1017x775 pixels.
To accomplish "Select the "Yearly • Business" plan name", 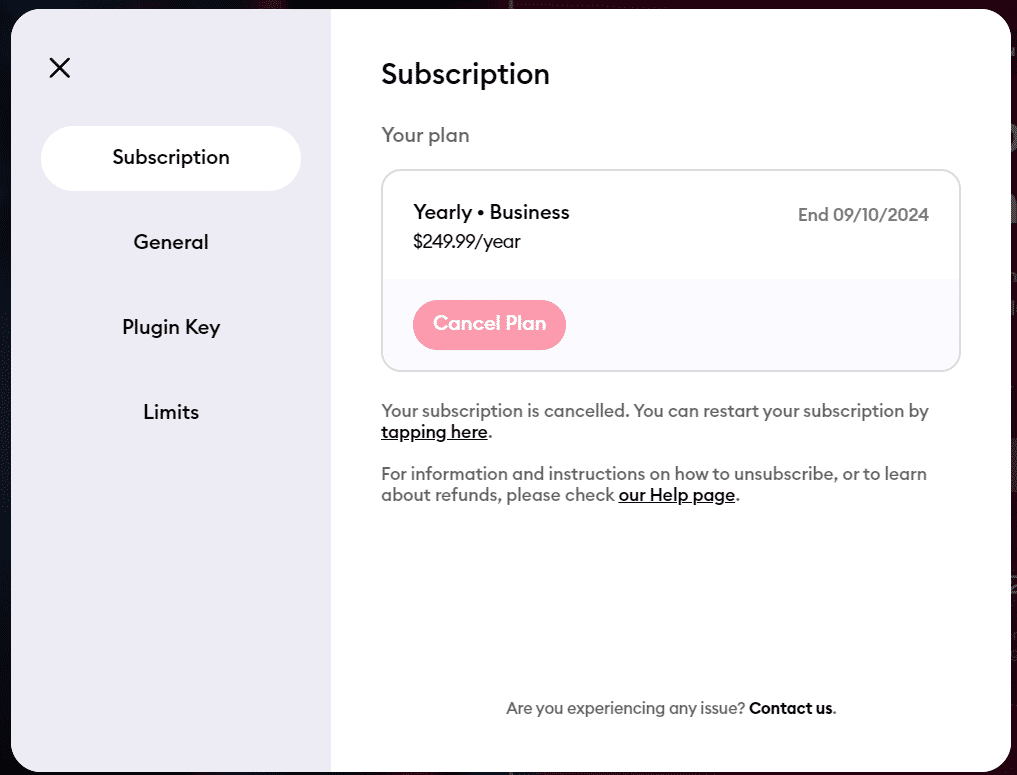I will coord(491,212).
